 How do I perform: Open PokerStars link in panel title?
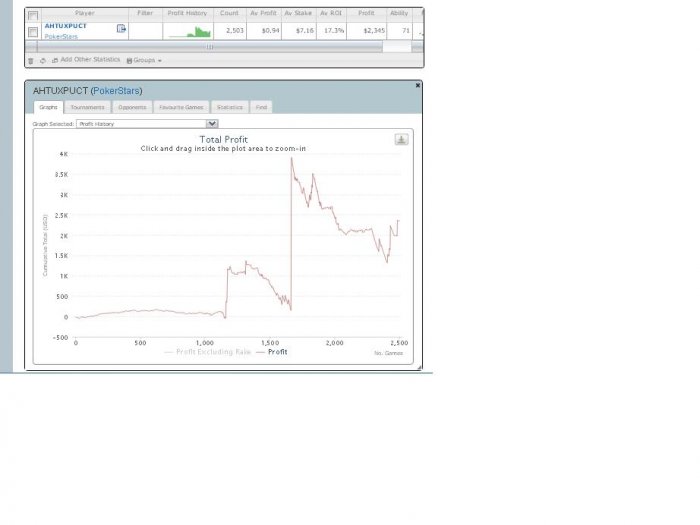click(x=117, y=91)
